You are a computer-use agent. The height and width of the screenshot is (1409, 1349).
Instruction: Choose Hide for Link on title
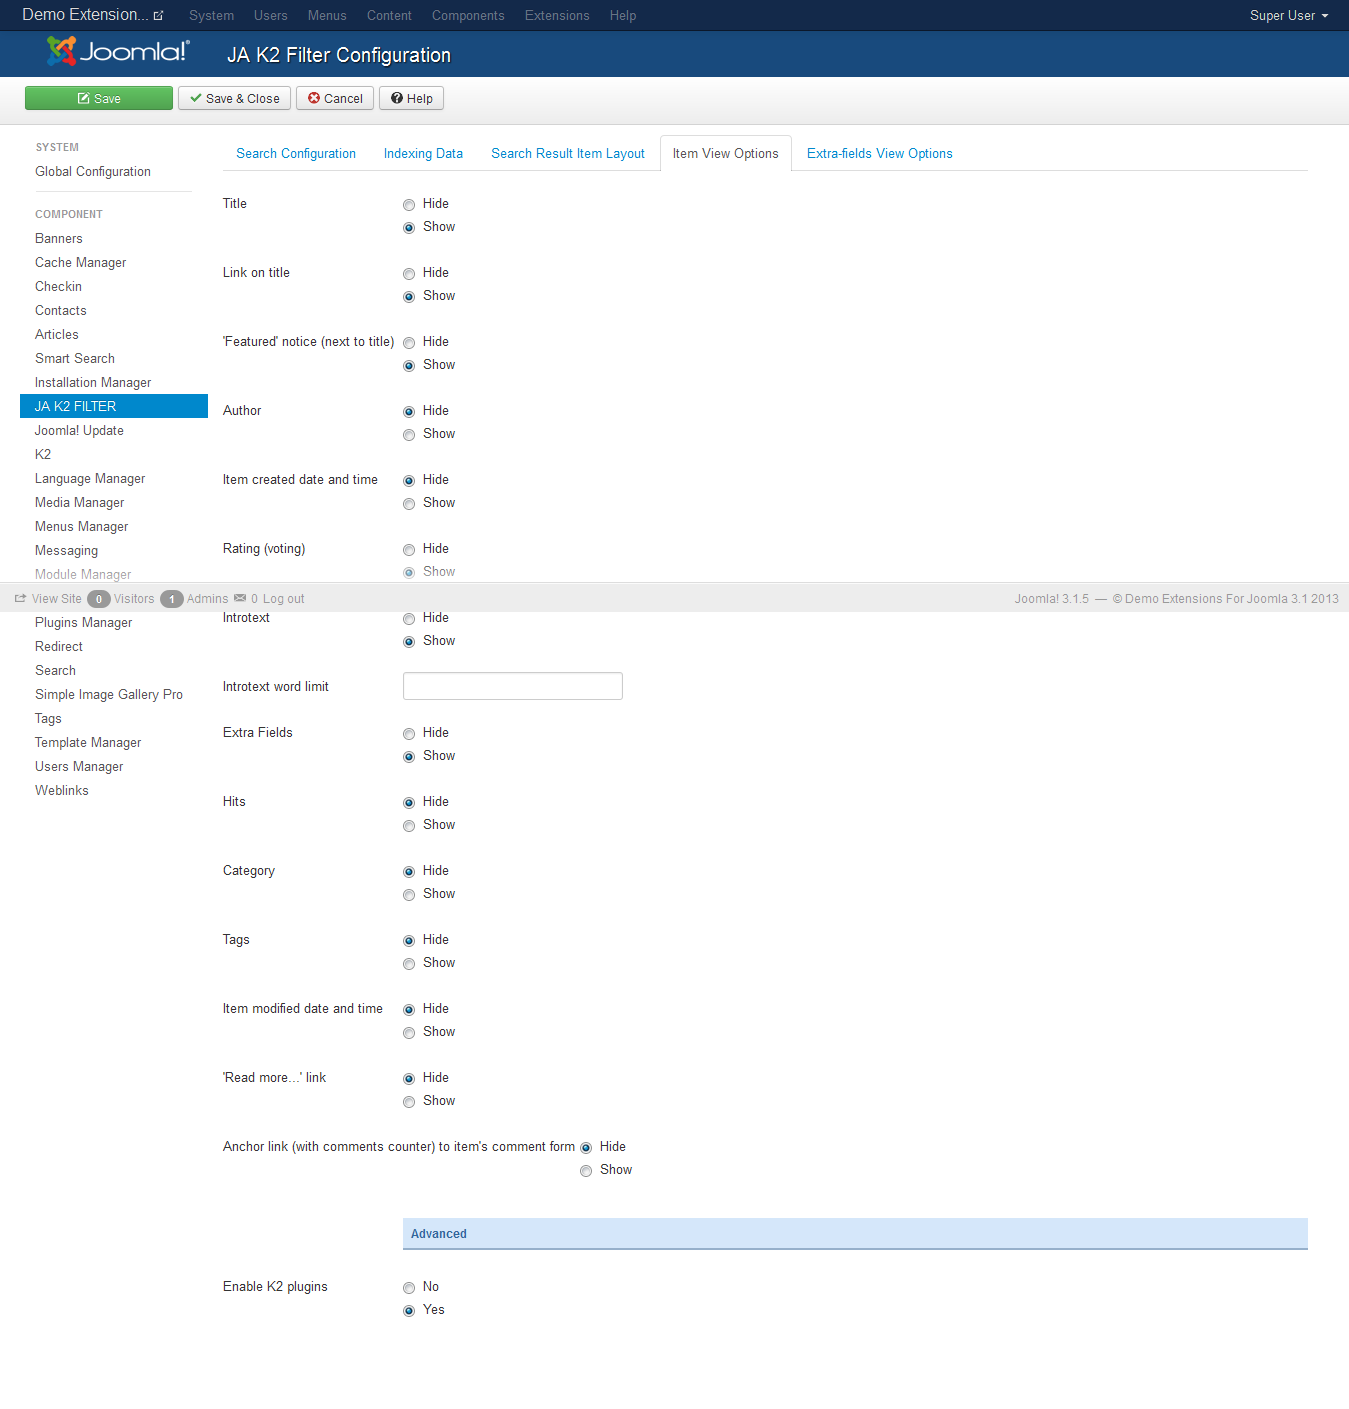click(x=409, y=274)
